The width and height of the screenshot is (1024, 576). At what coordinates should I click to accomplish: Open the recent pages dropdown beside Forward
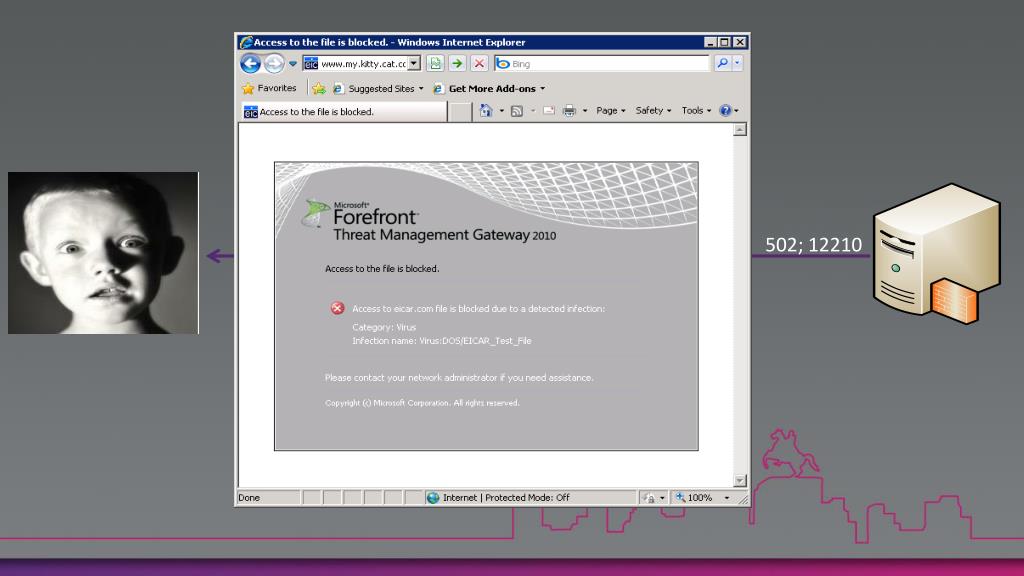pyautogui.click(x=293, y=63)
